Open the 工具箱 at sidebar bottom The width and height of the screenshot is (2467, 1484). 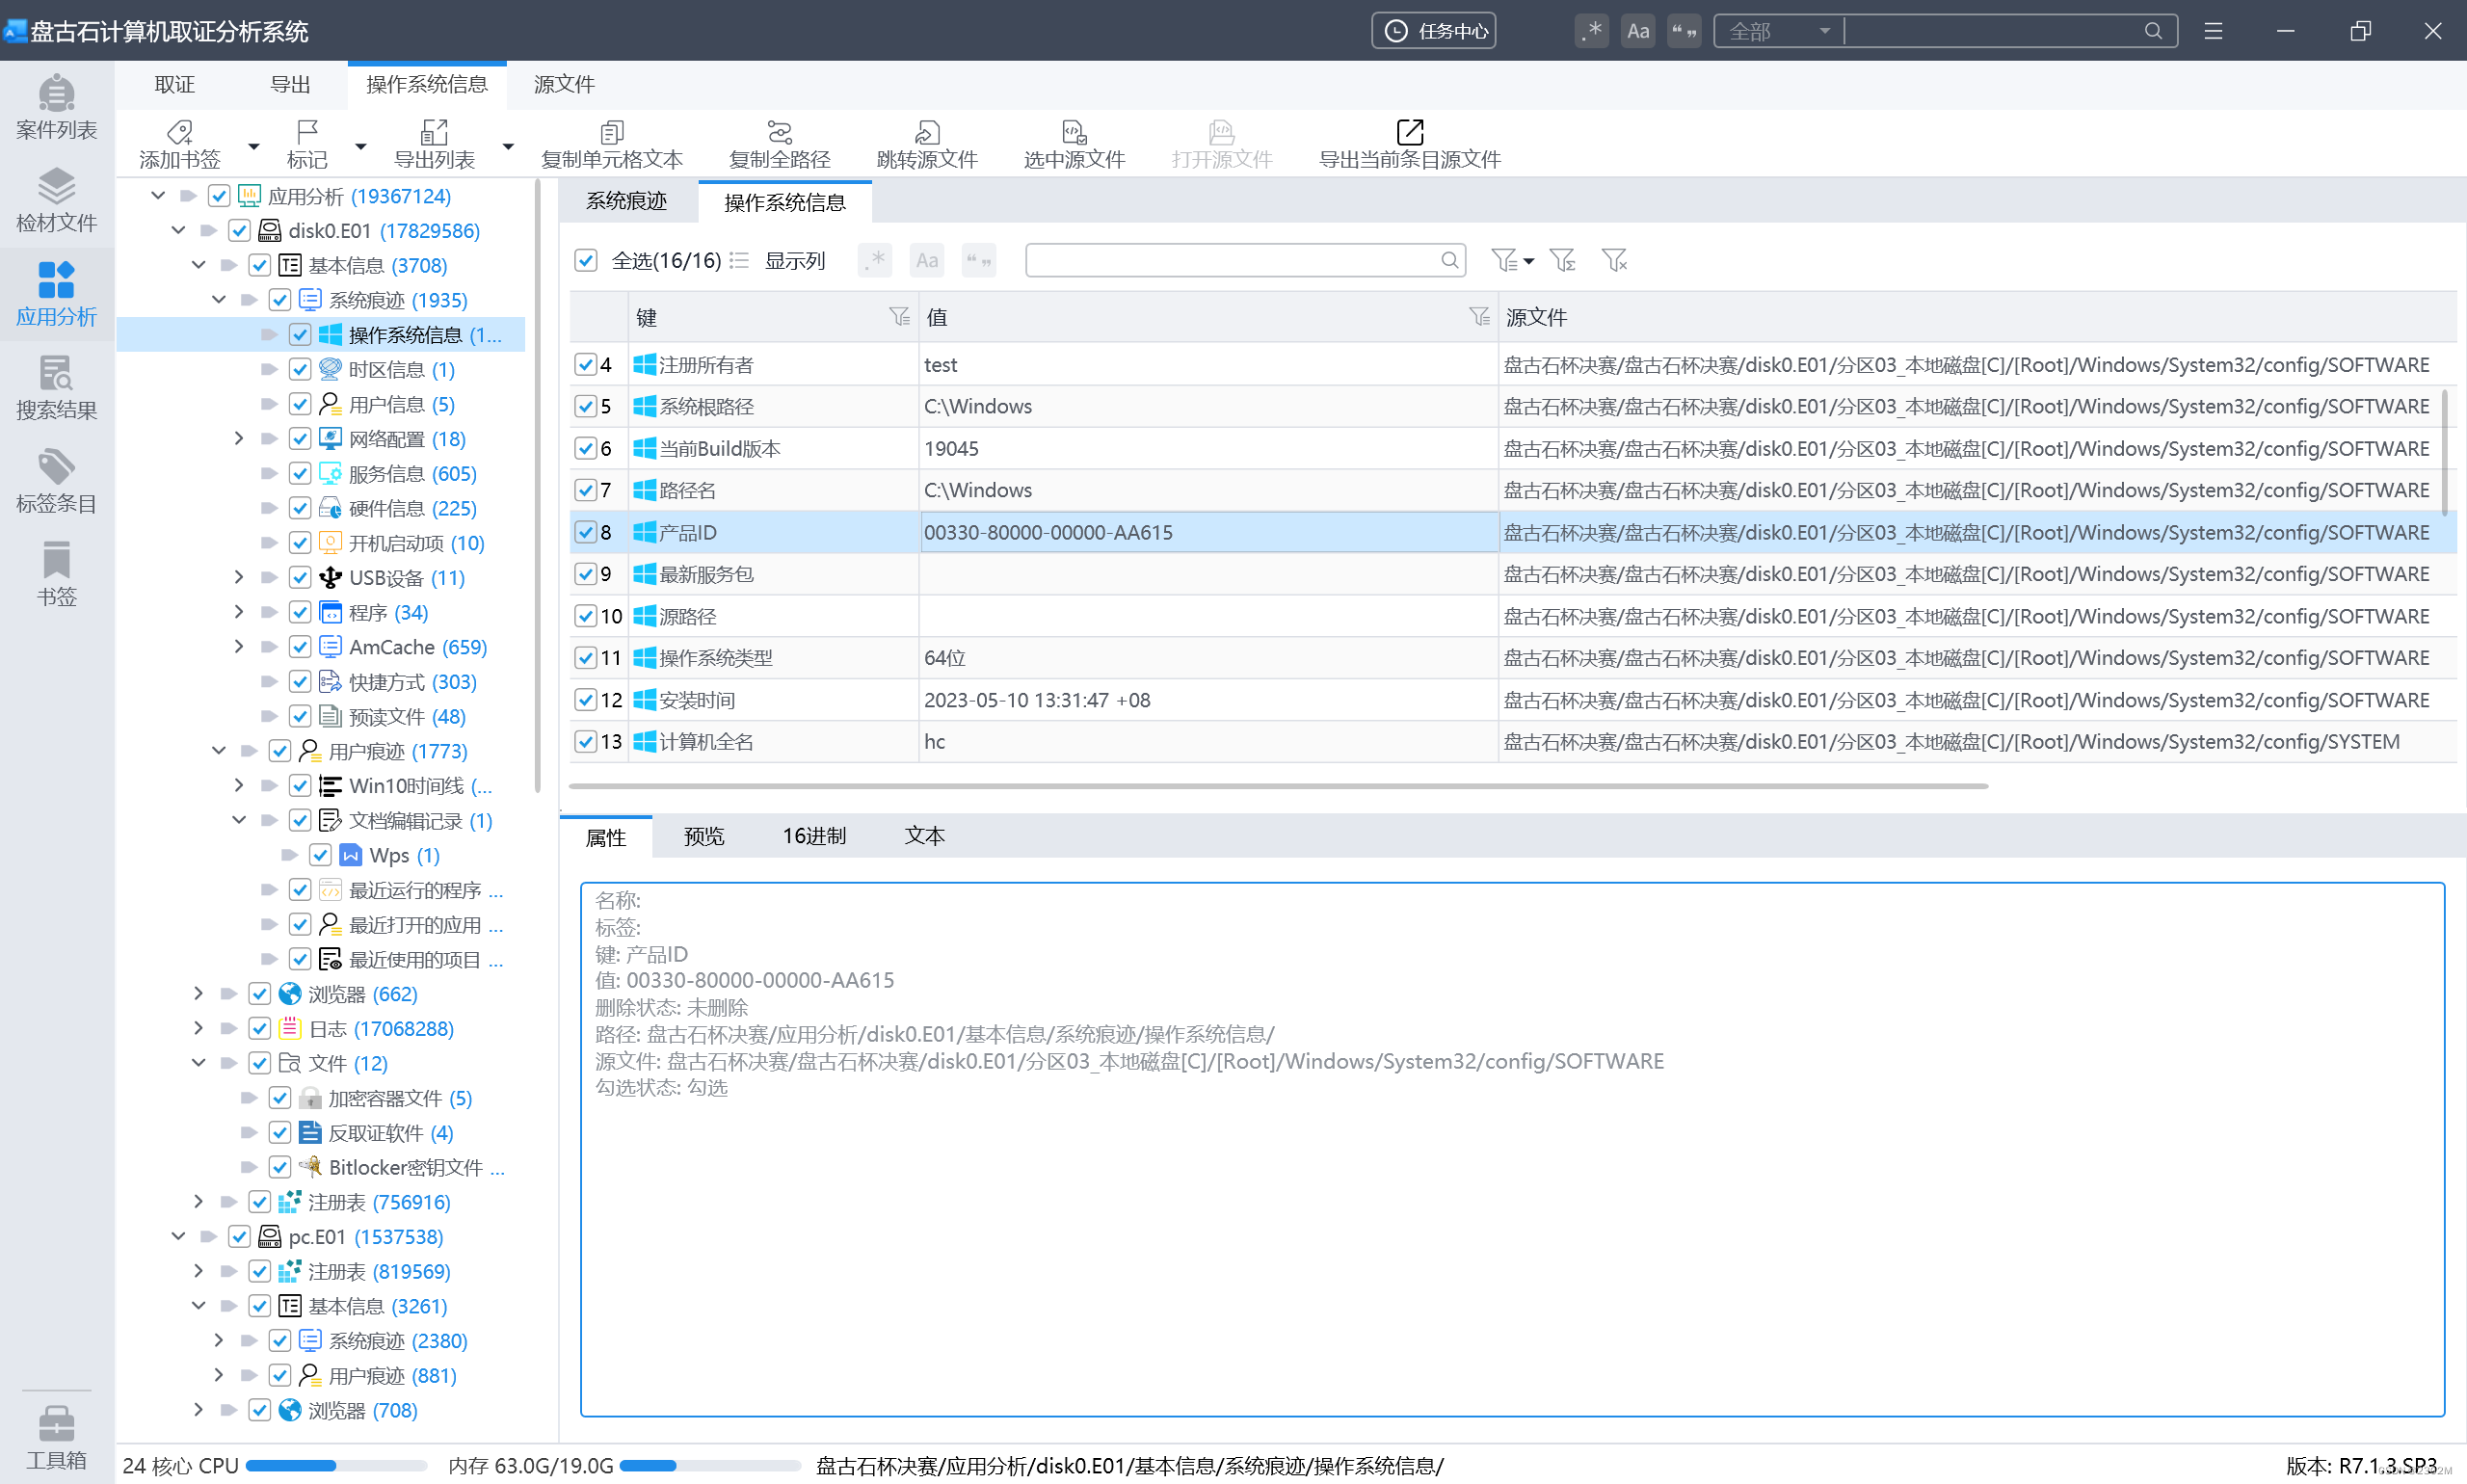[56, 1438]
